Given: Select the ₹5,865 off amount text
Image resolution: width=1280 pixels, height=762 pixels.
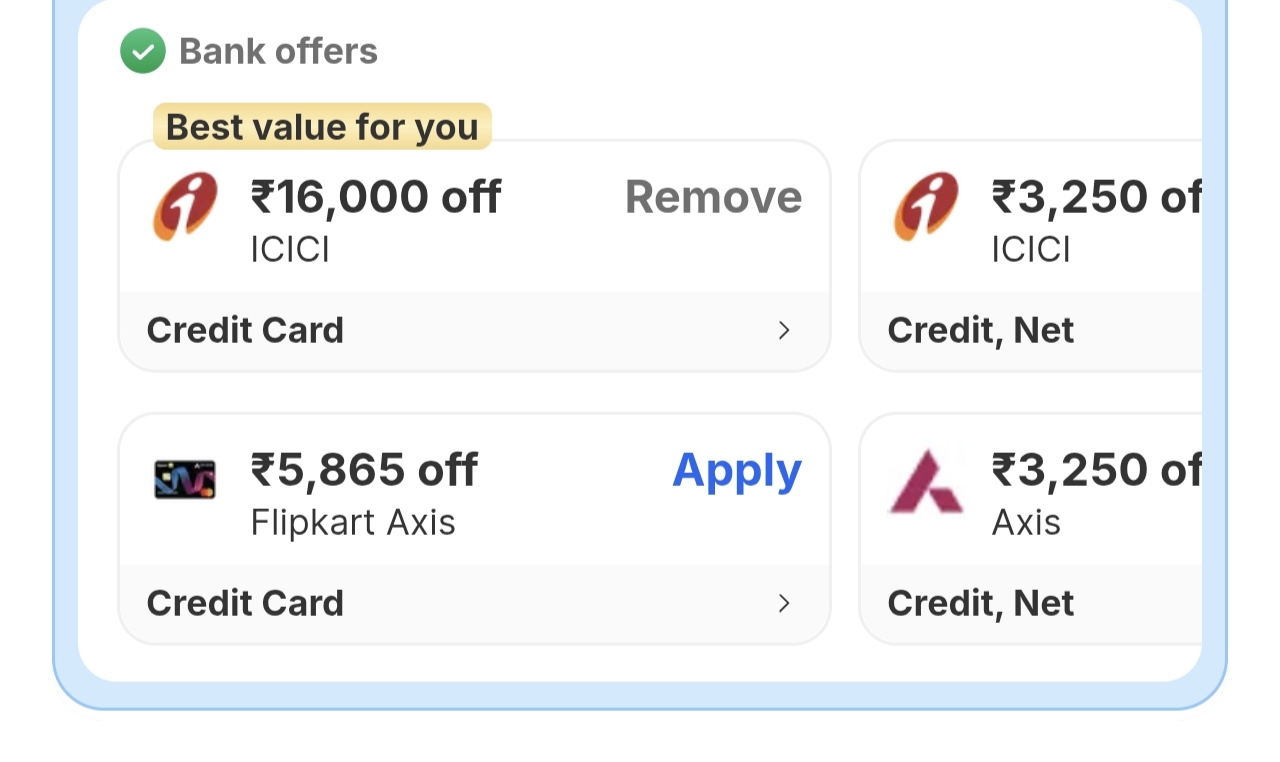Looking at the screenshot, I should pos(364,470).
